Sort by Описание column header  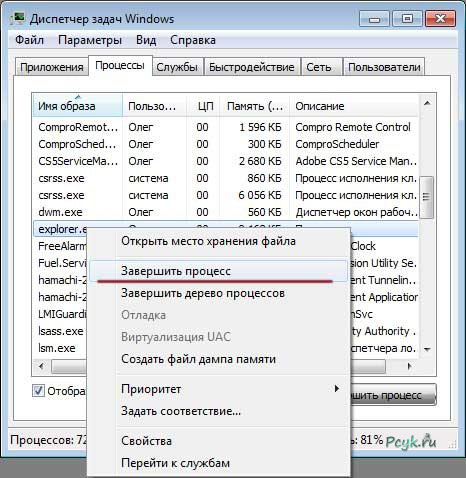(x=353, y=106)
